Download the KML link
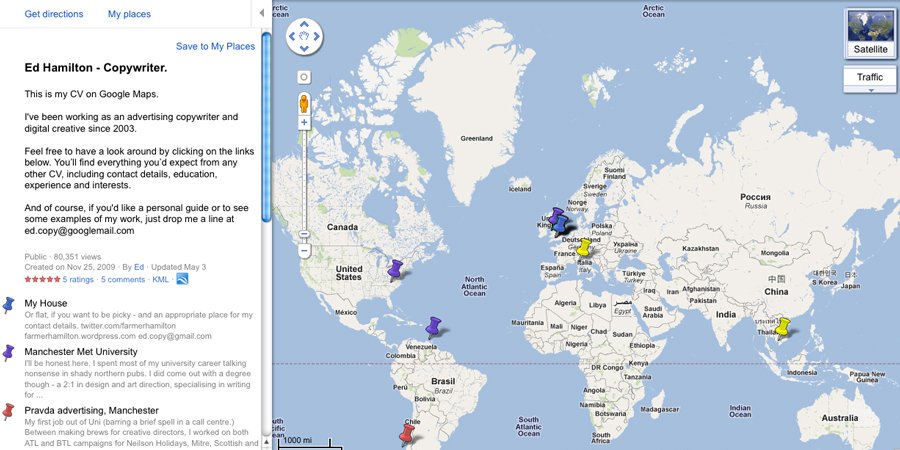The height and width of the screenshot is (450, 900). pos(160,280)
